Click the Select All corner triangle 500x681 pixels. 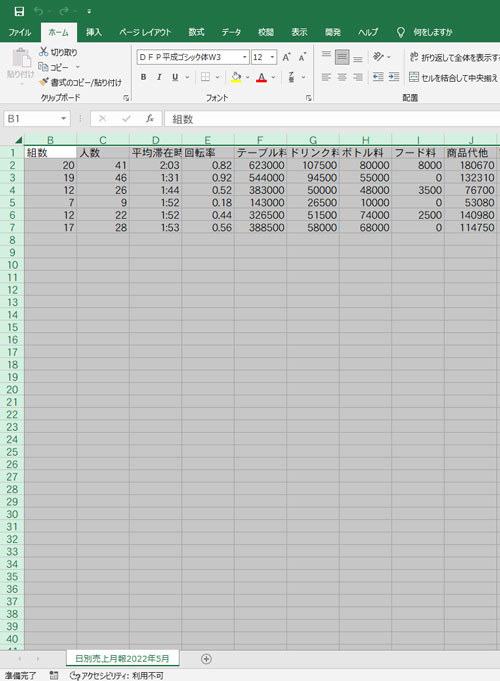pyautogui.click(x=18, y=140)
